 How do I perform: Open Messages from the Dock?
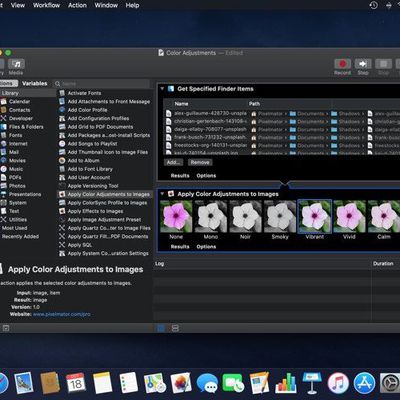[x=207, y=383]
